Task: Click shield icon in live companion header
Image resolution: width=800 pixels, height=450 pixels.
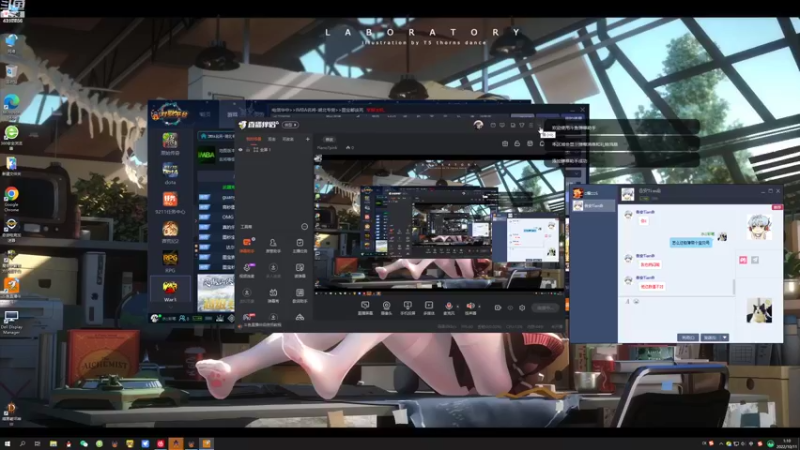Action: tap(521, 125)
